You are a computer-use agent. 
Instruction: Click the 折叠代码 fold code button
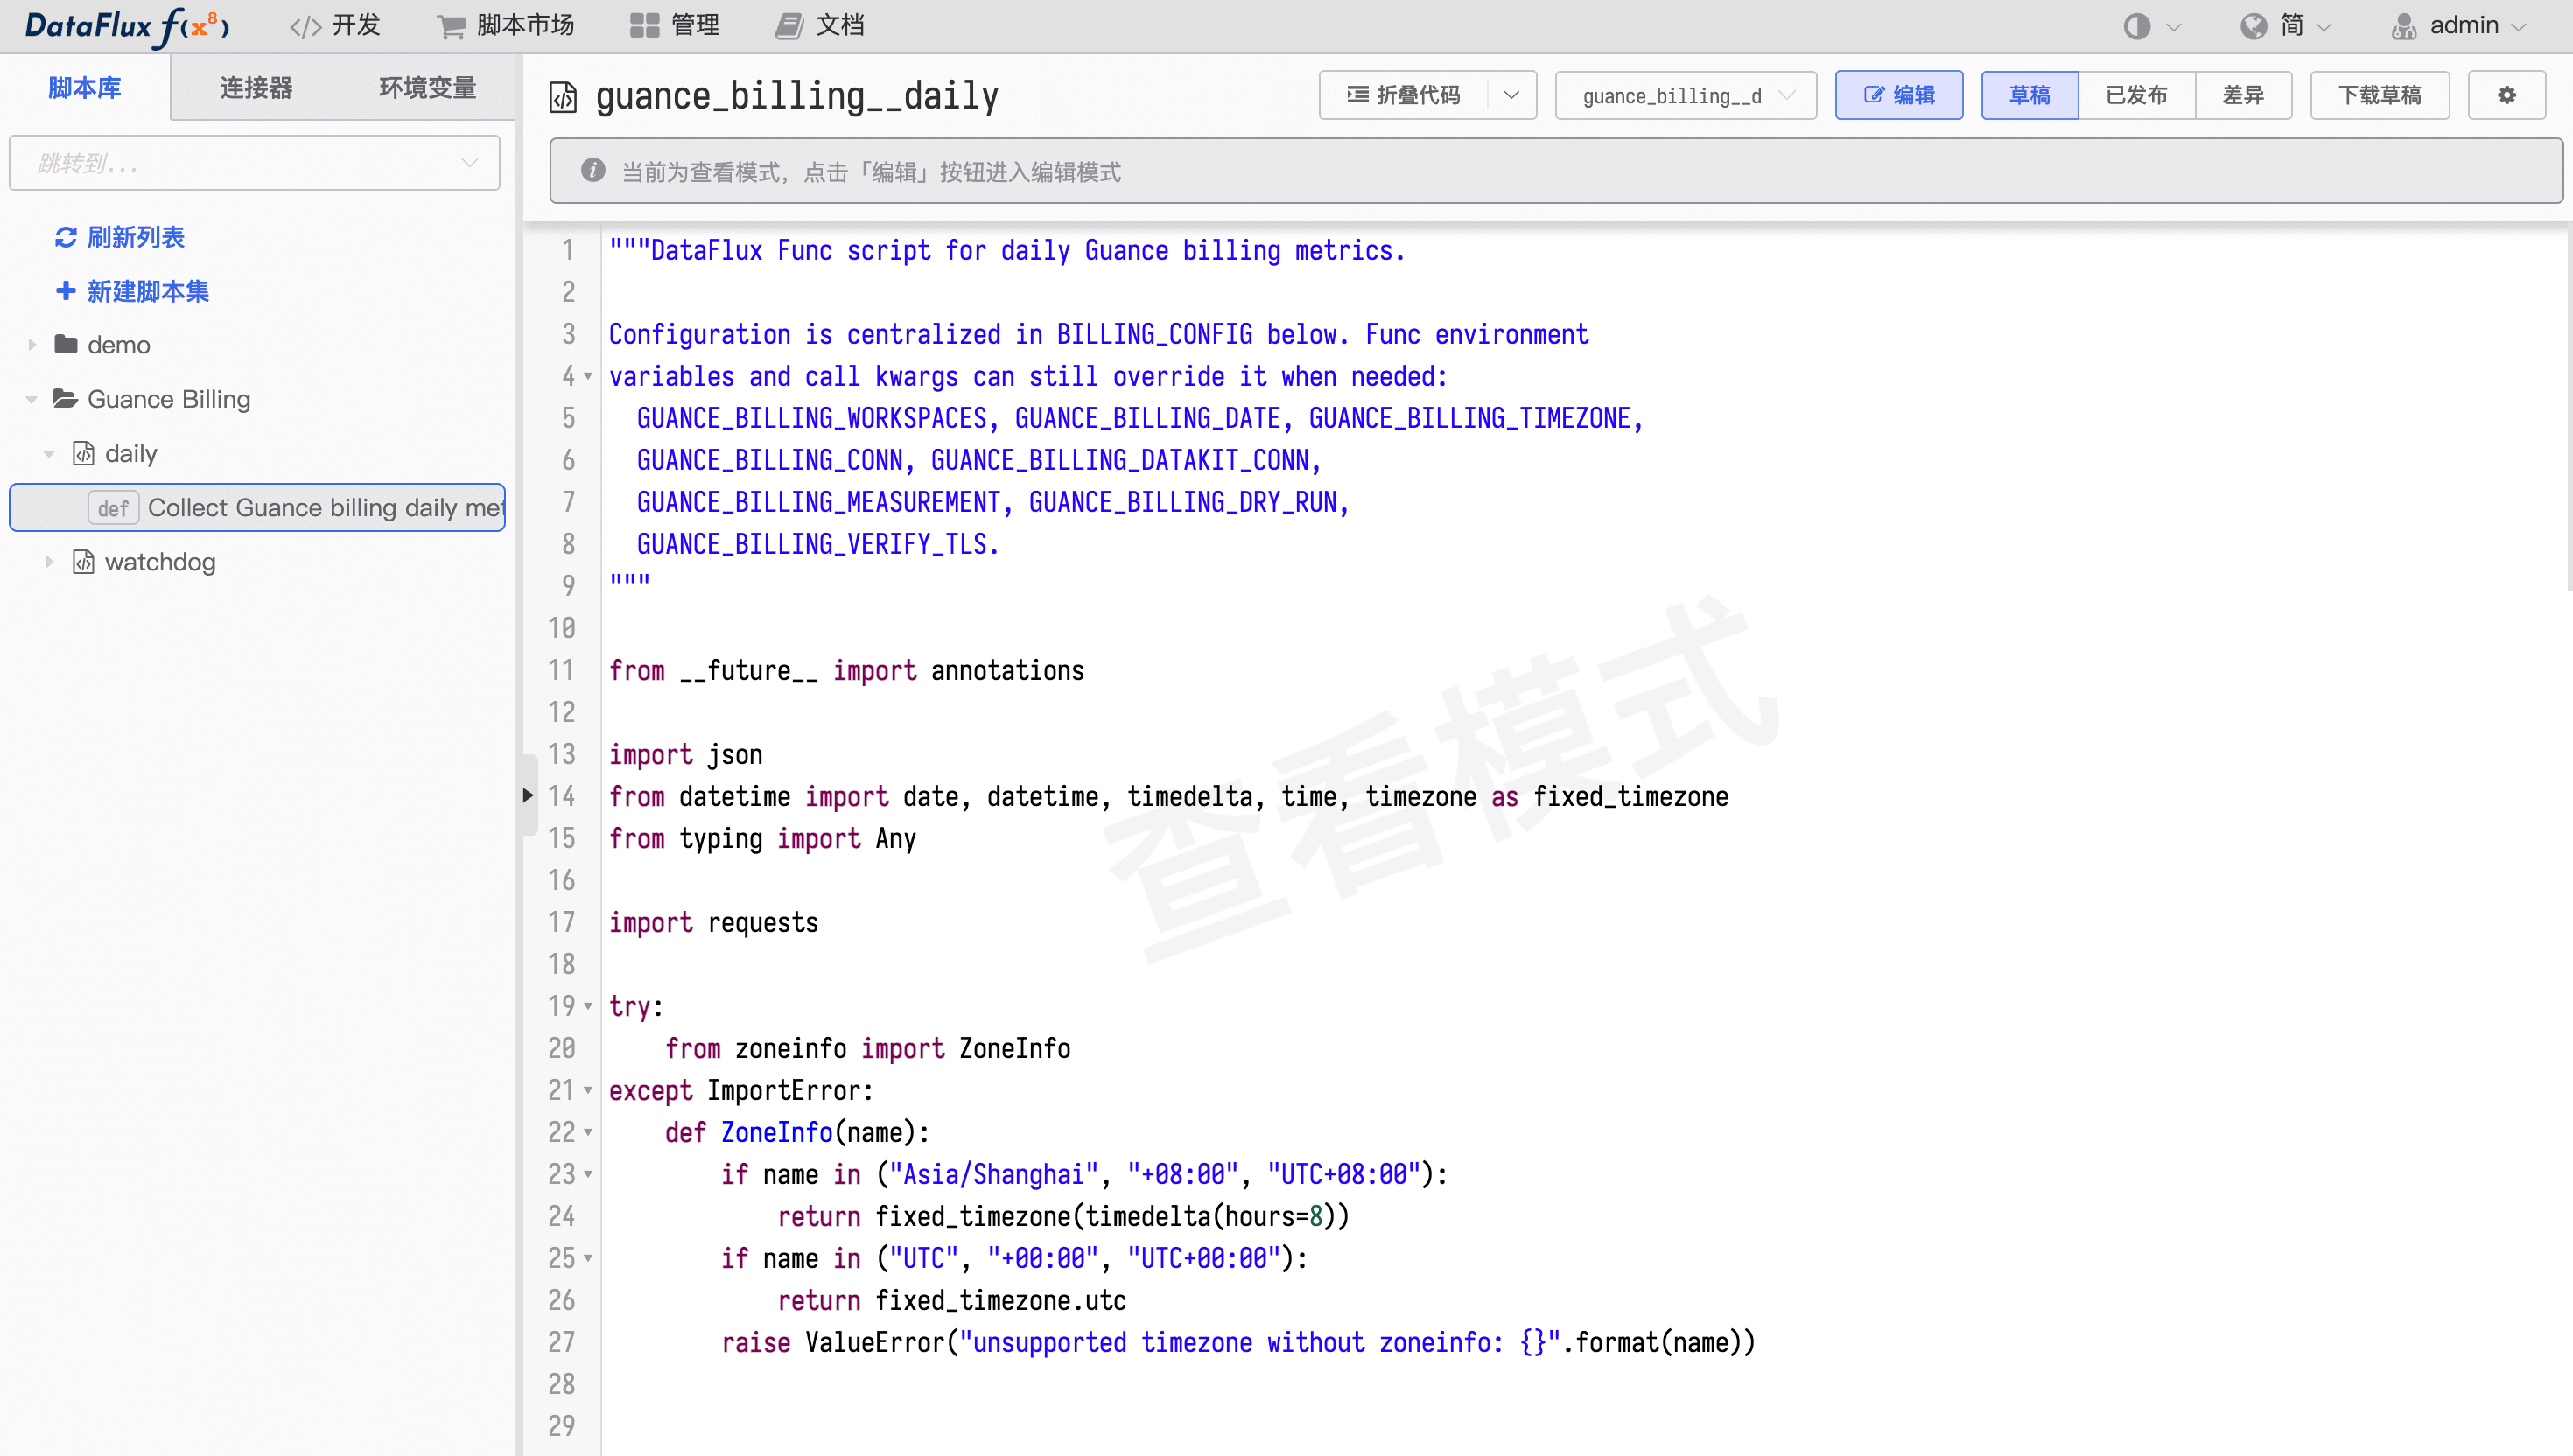(x=1403, y=95)
